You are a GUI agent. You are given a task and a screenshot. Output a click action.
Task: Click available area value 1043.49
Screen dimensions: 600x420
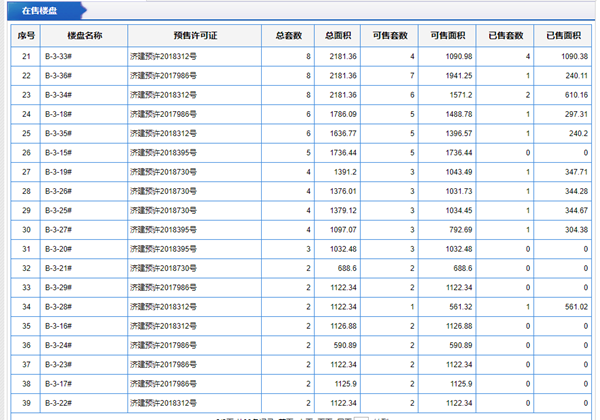(x=459, y=172)
